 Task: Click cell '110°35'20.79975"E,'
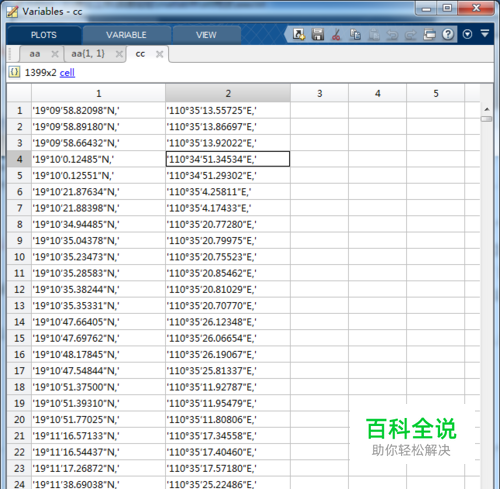pyautogui.click(x=228, y=241)
